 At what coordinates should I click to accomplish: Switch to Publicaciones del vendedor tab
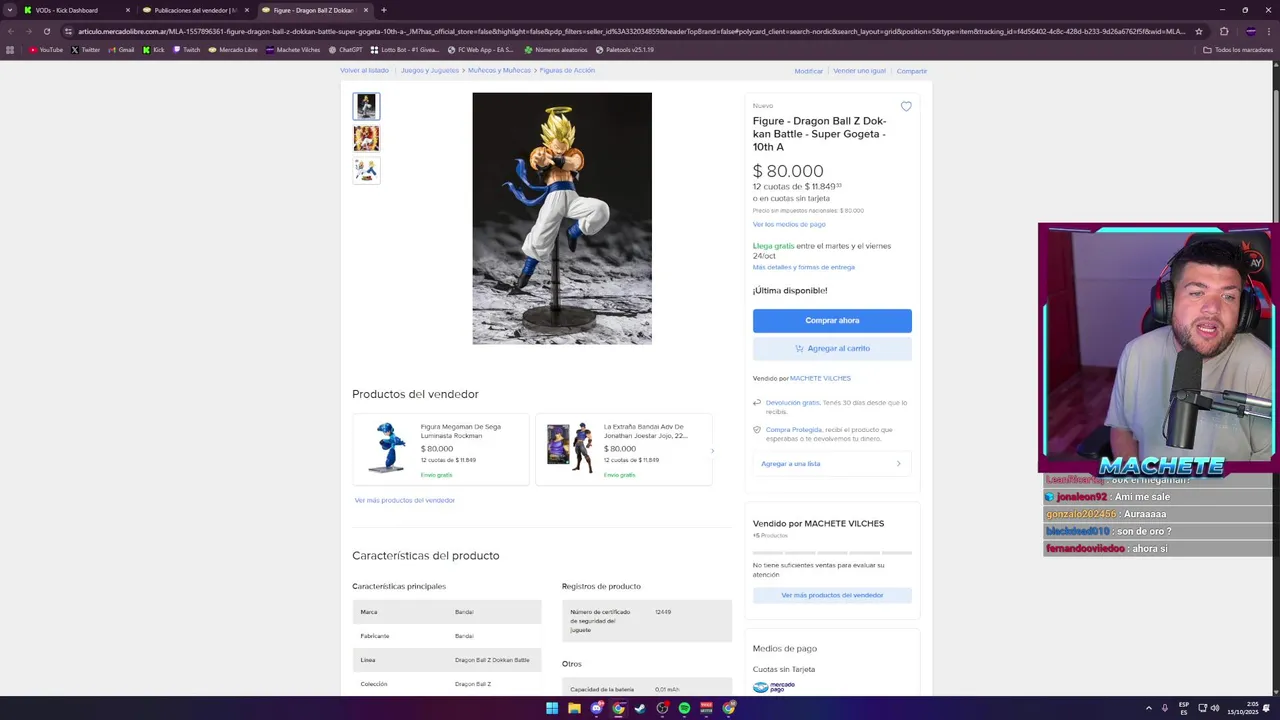tap(194, 10)
